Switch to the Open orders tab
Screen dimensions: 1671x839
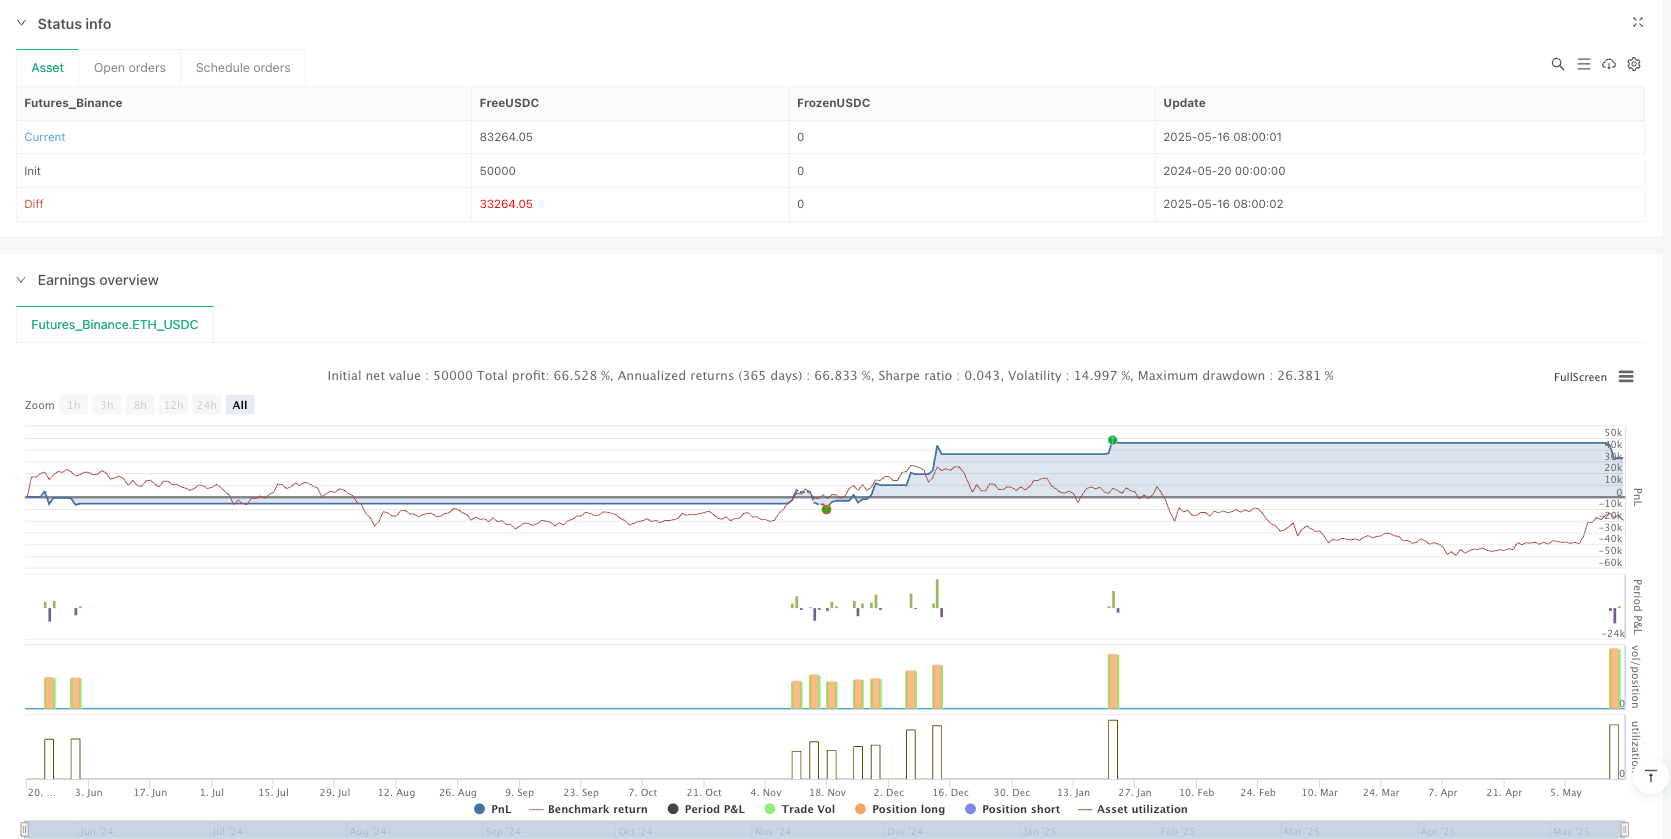(130, 68)
